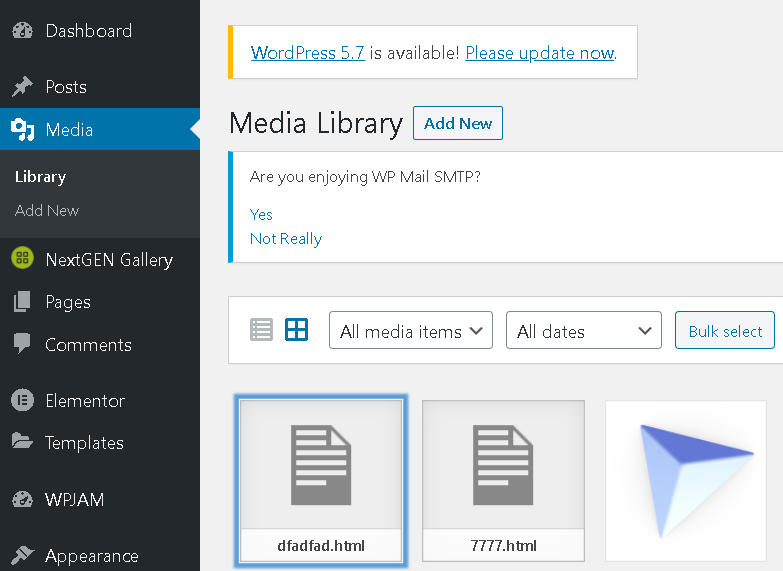Screen dimensions: 783x571
Task: Go to the Comments menu
Action: tap(100, 345)
